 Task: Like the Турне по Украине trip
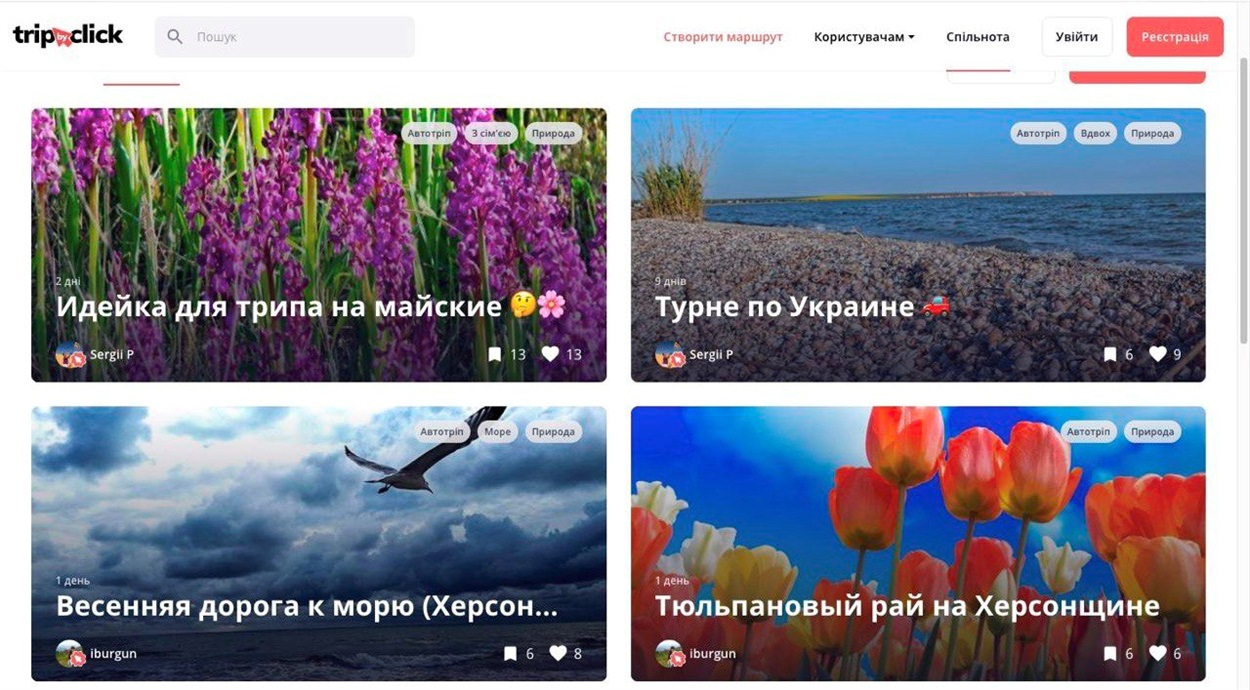[x=1158, y=354]
